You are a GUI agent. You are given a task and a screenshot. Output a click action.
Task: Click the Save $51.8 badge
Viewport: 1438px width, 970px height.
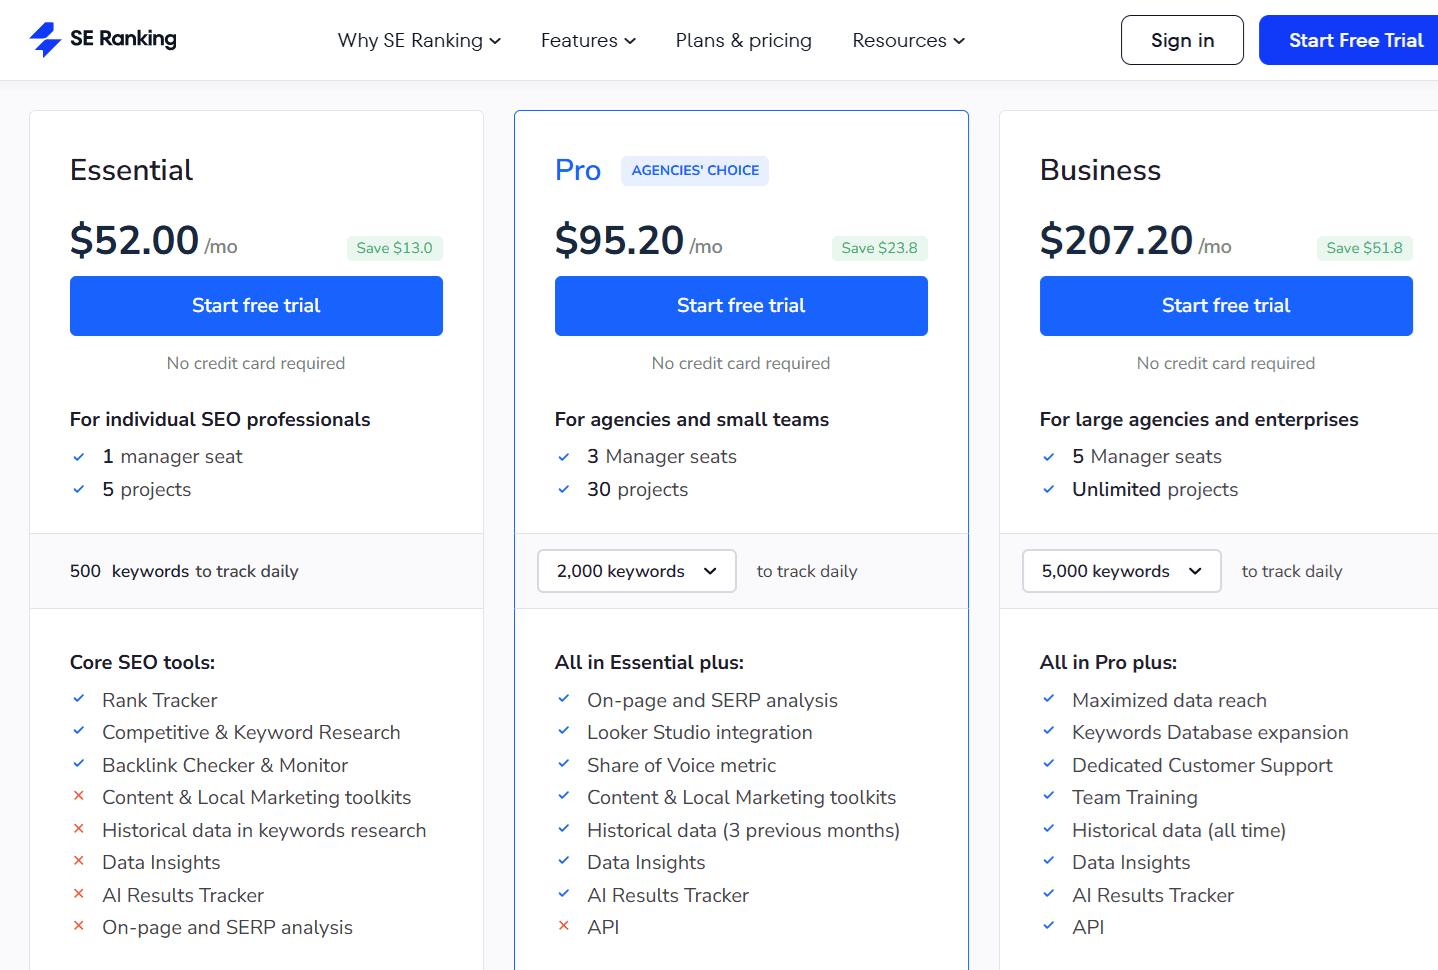(1364, 248)
